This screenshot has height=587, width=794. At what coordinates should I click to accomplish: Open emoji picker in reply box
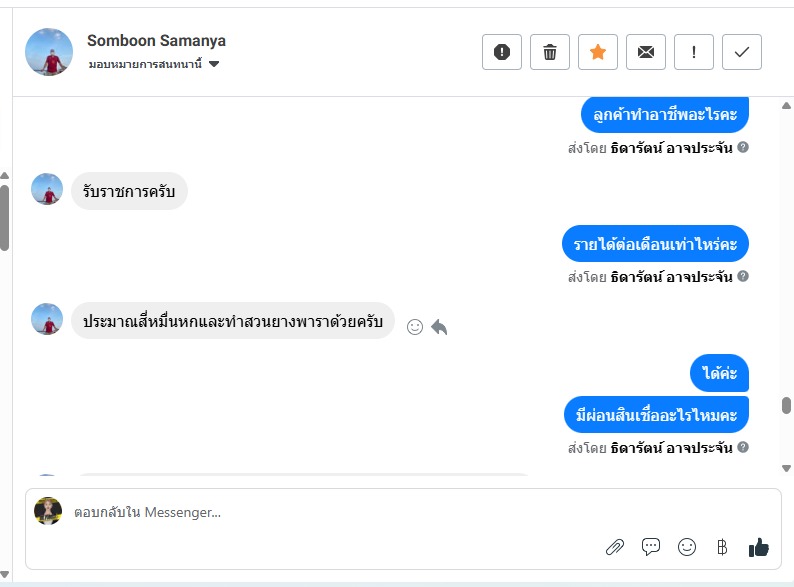(687, 547)
